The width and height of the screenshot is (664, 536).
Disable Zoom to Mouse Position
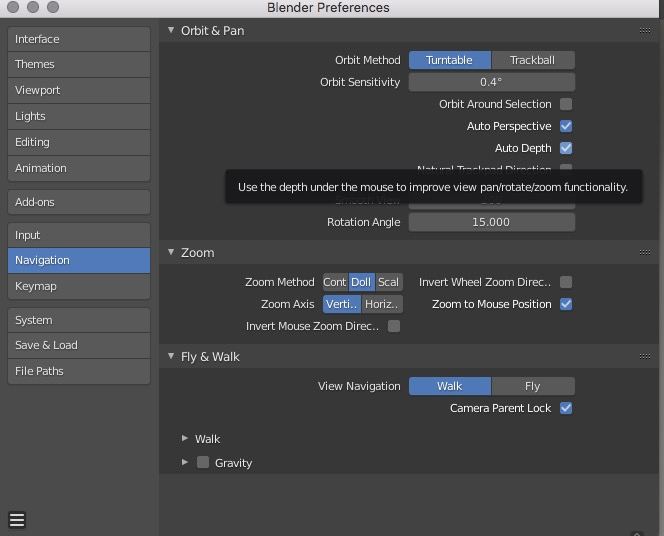[x=566, y=304]
